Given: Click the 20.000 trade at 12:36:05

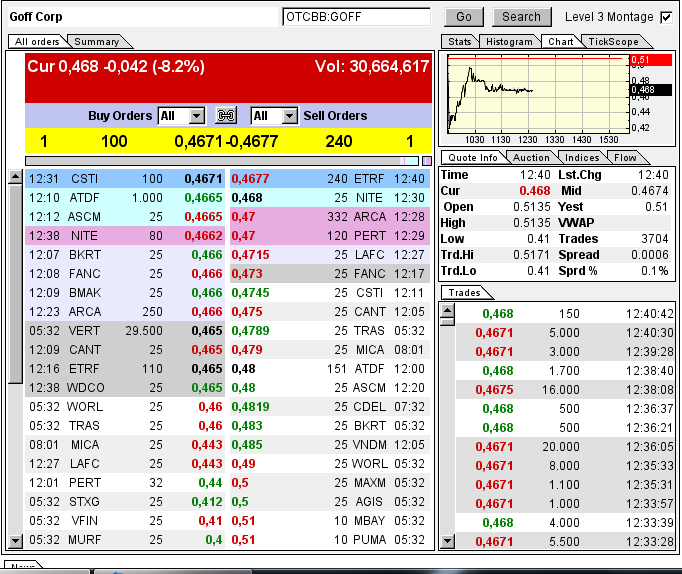Looking at the screenshot, I should click(565, 447).
